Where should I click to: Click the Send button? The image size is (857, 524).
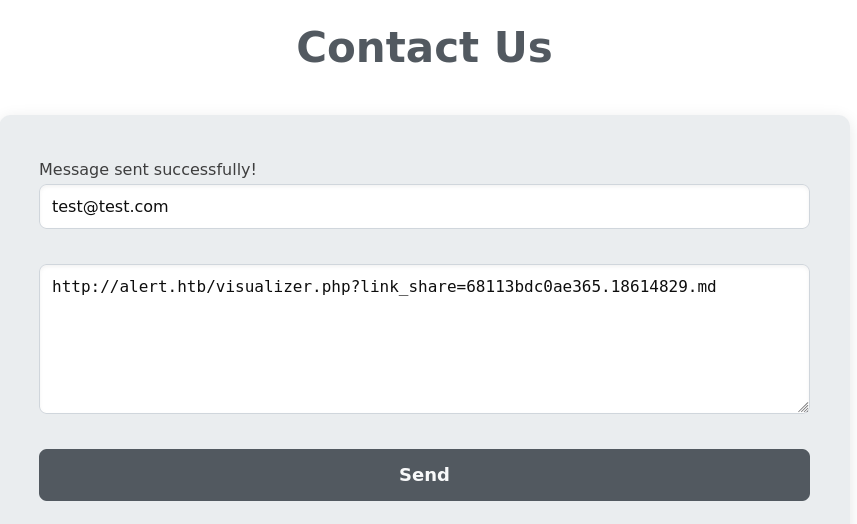pyautogui.click(x=424, y=475)
